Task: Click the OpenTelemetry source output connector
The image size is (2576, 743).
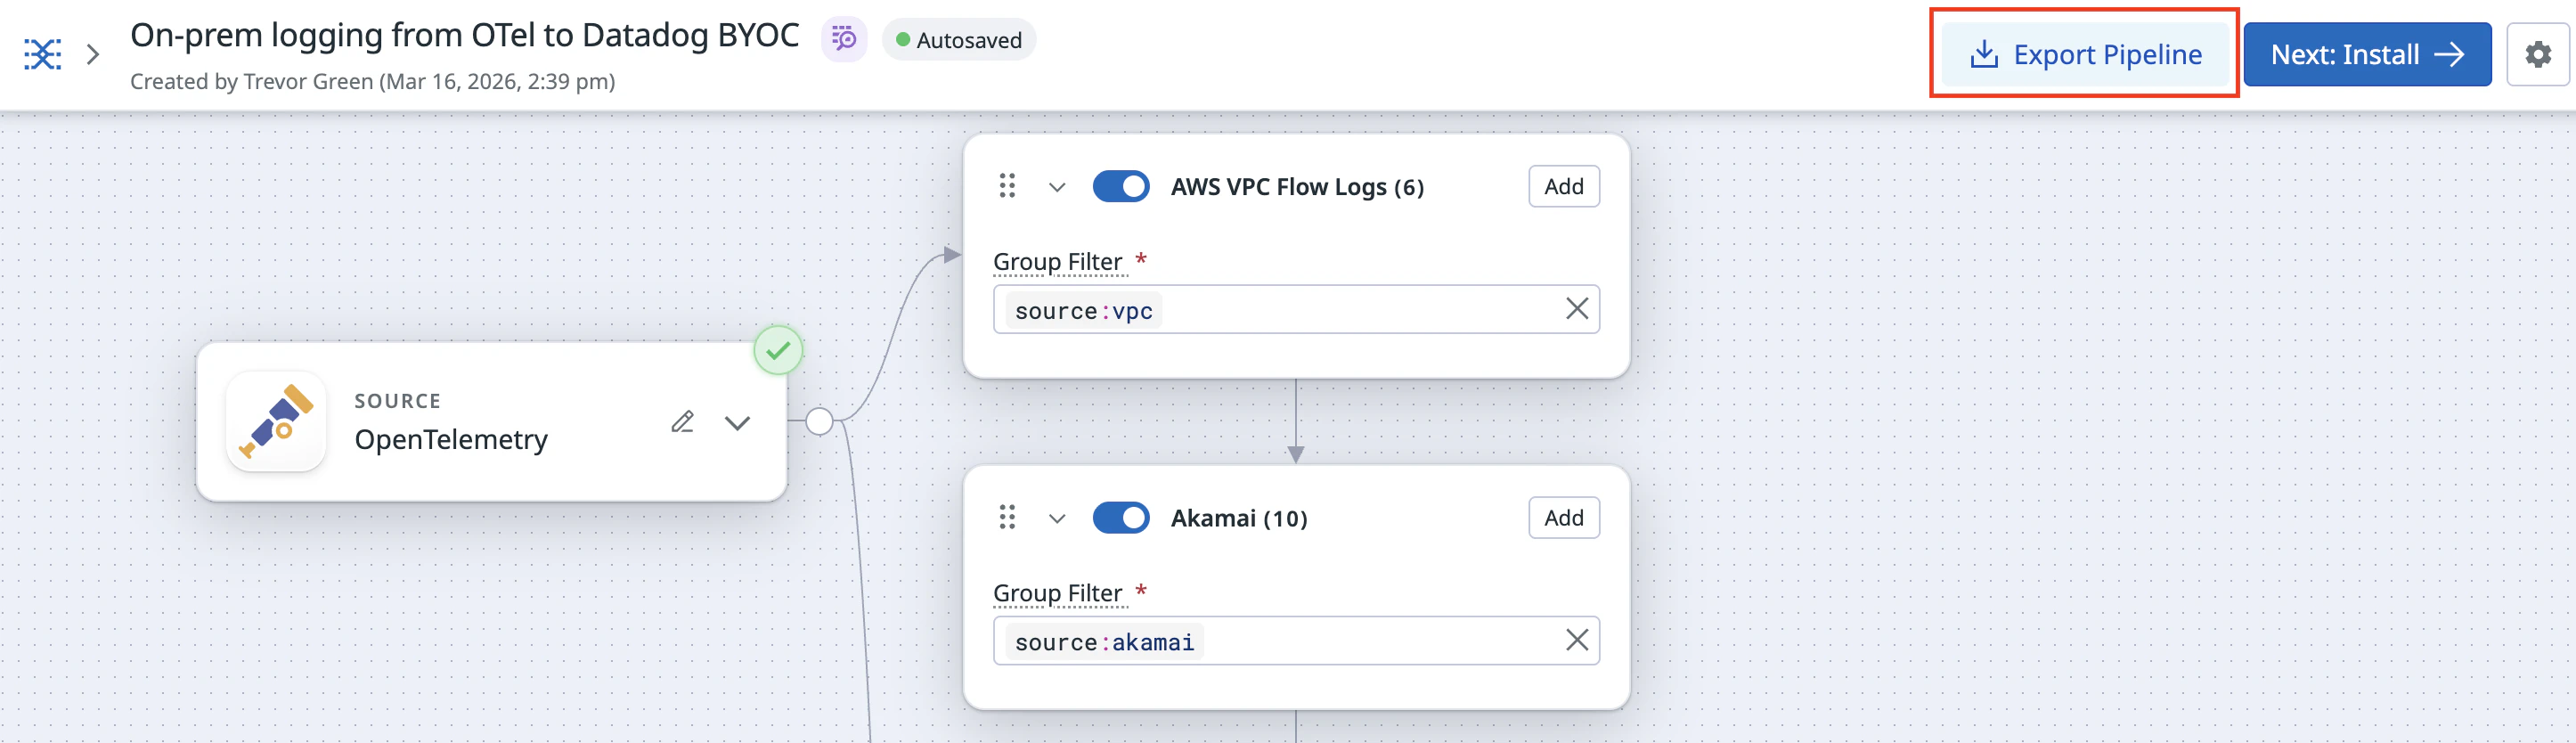Action: (x=819, y=422)
